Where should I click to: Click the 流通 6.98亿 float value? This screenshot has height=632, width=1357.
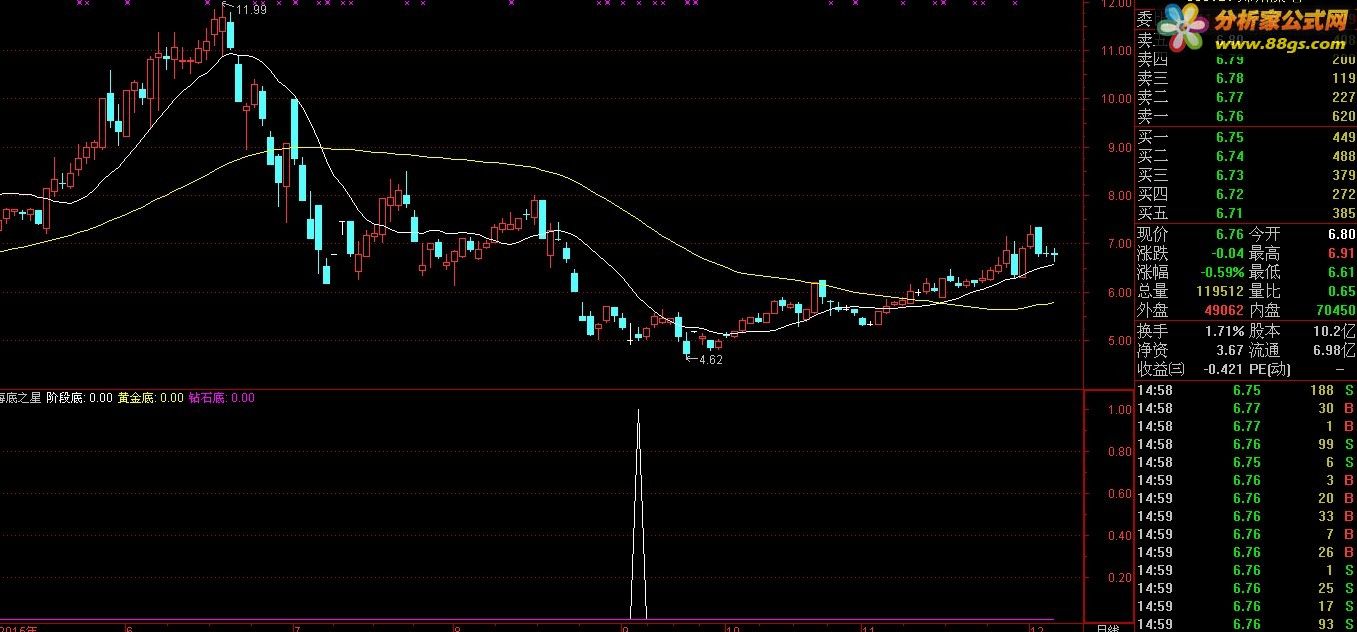1335,350
